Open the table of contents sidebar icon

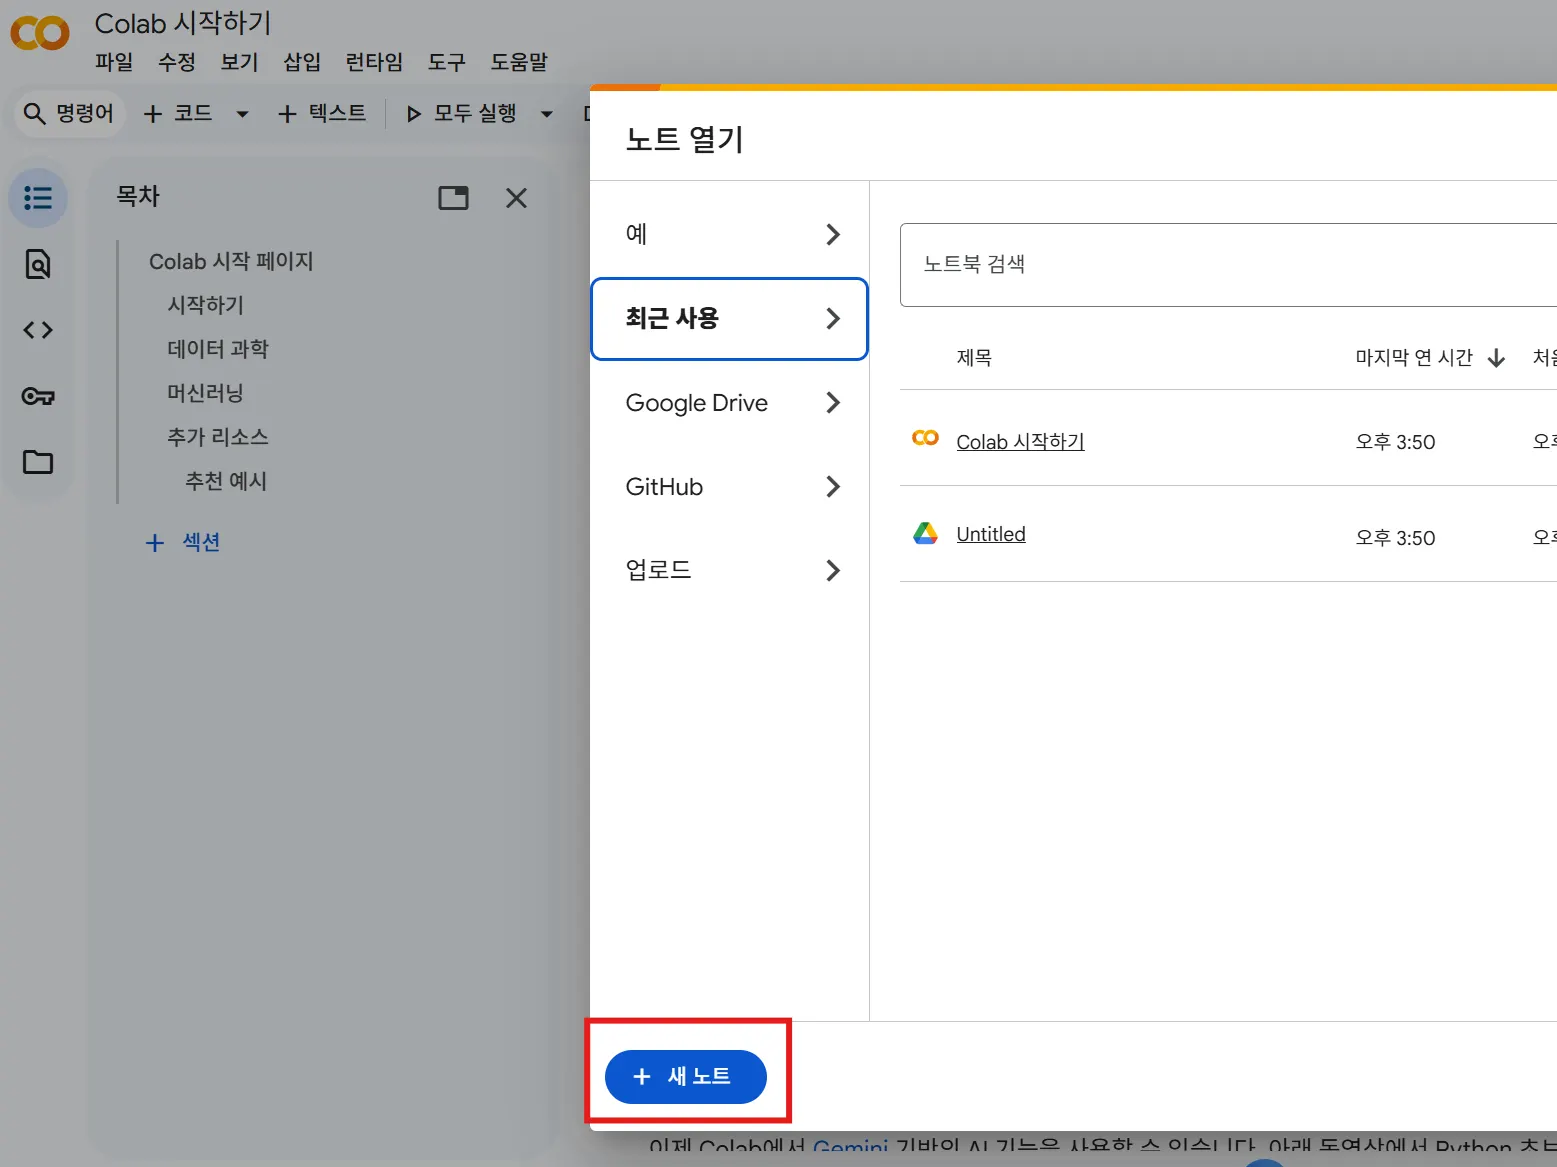point(38,198)
